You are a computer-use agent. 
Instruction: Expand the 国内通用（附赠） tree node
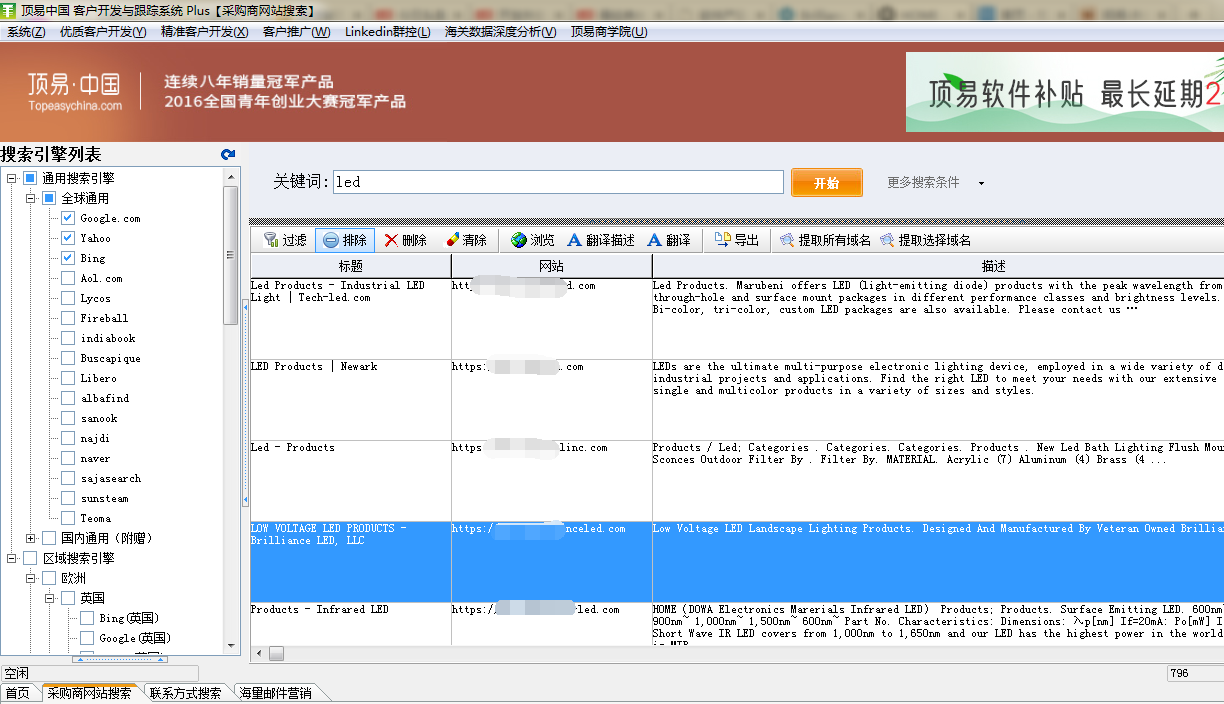[x=31, y=538]
